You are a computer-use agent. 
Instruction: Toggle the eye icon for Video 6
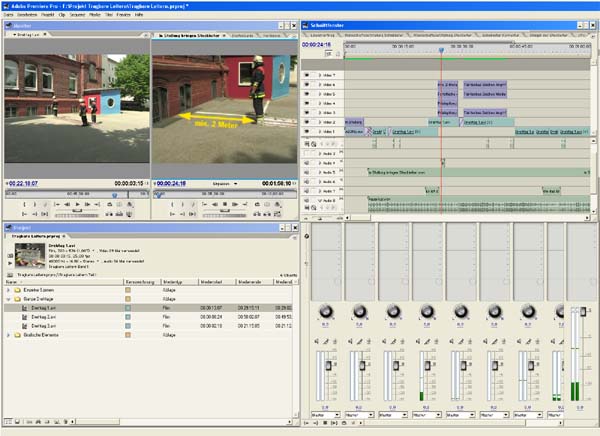(x=307, y=84)
